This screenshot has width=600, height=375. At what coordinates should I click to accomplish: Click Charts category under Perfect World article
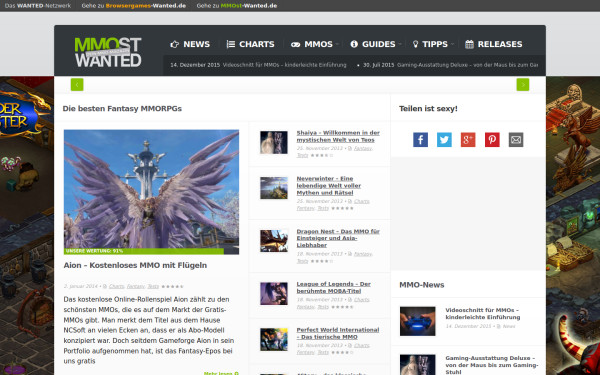click(x=362, y=346)
